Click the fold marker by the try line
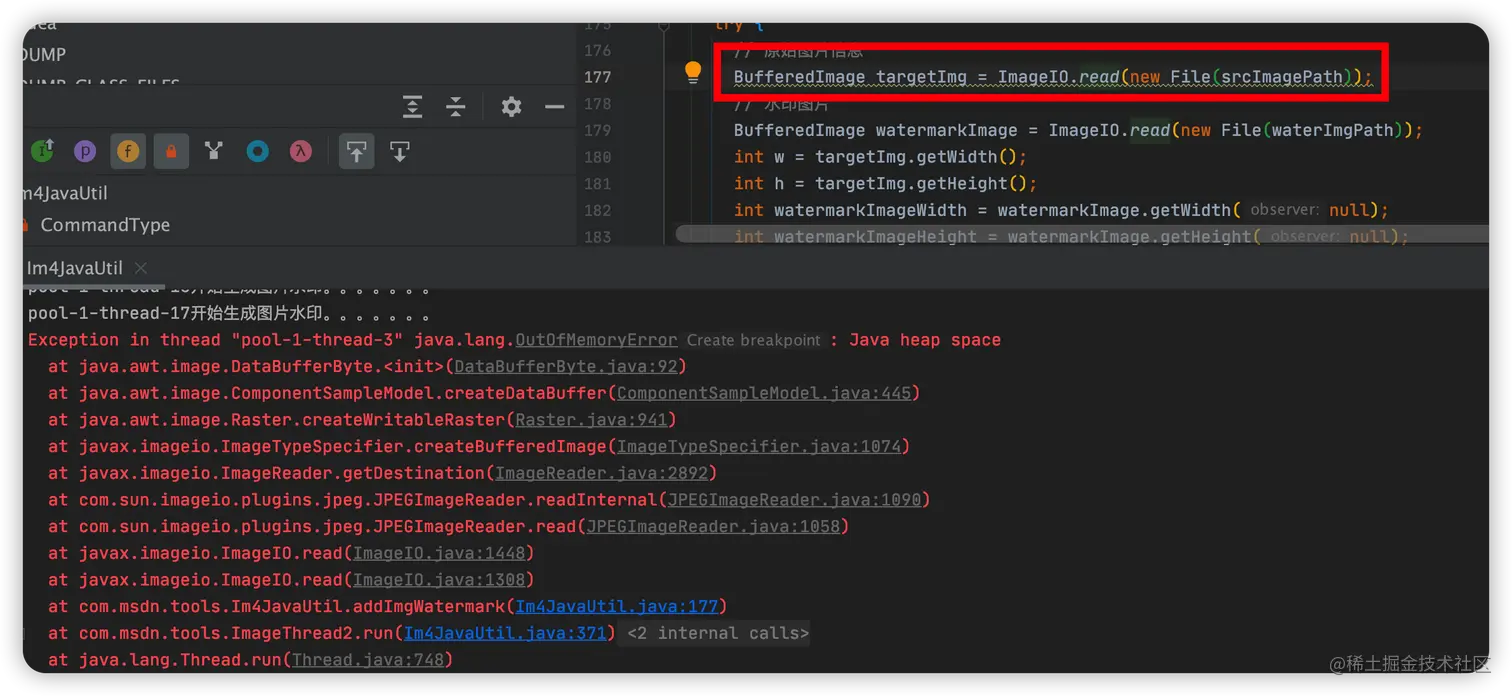This screenshot has height=696, width=1512. click(663, 27)
